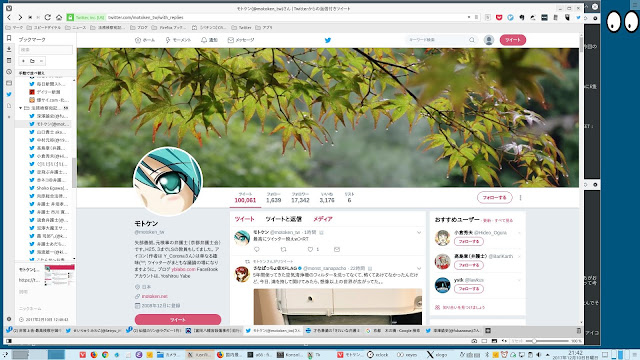Open the address bar dropdown arrow
The height and width of the screenshot is (360, 640).
pyautogui.click(x=469, y=18)
